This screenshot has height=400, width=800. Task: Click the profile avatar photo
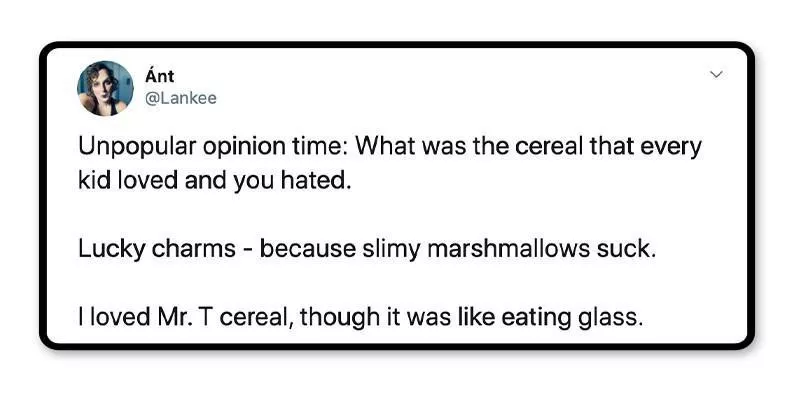(x=105, y=88)
